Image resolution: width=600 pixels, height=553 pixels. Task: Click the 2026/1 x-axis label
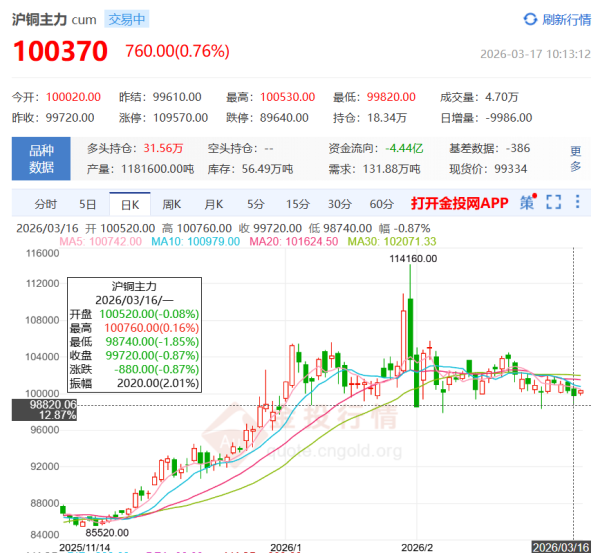[285, 548]
